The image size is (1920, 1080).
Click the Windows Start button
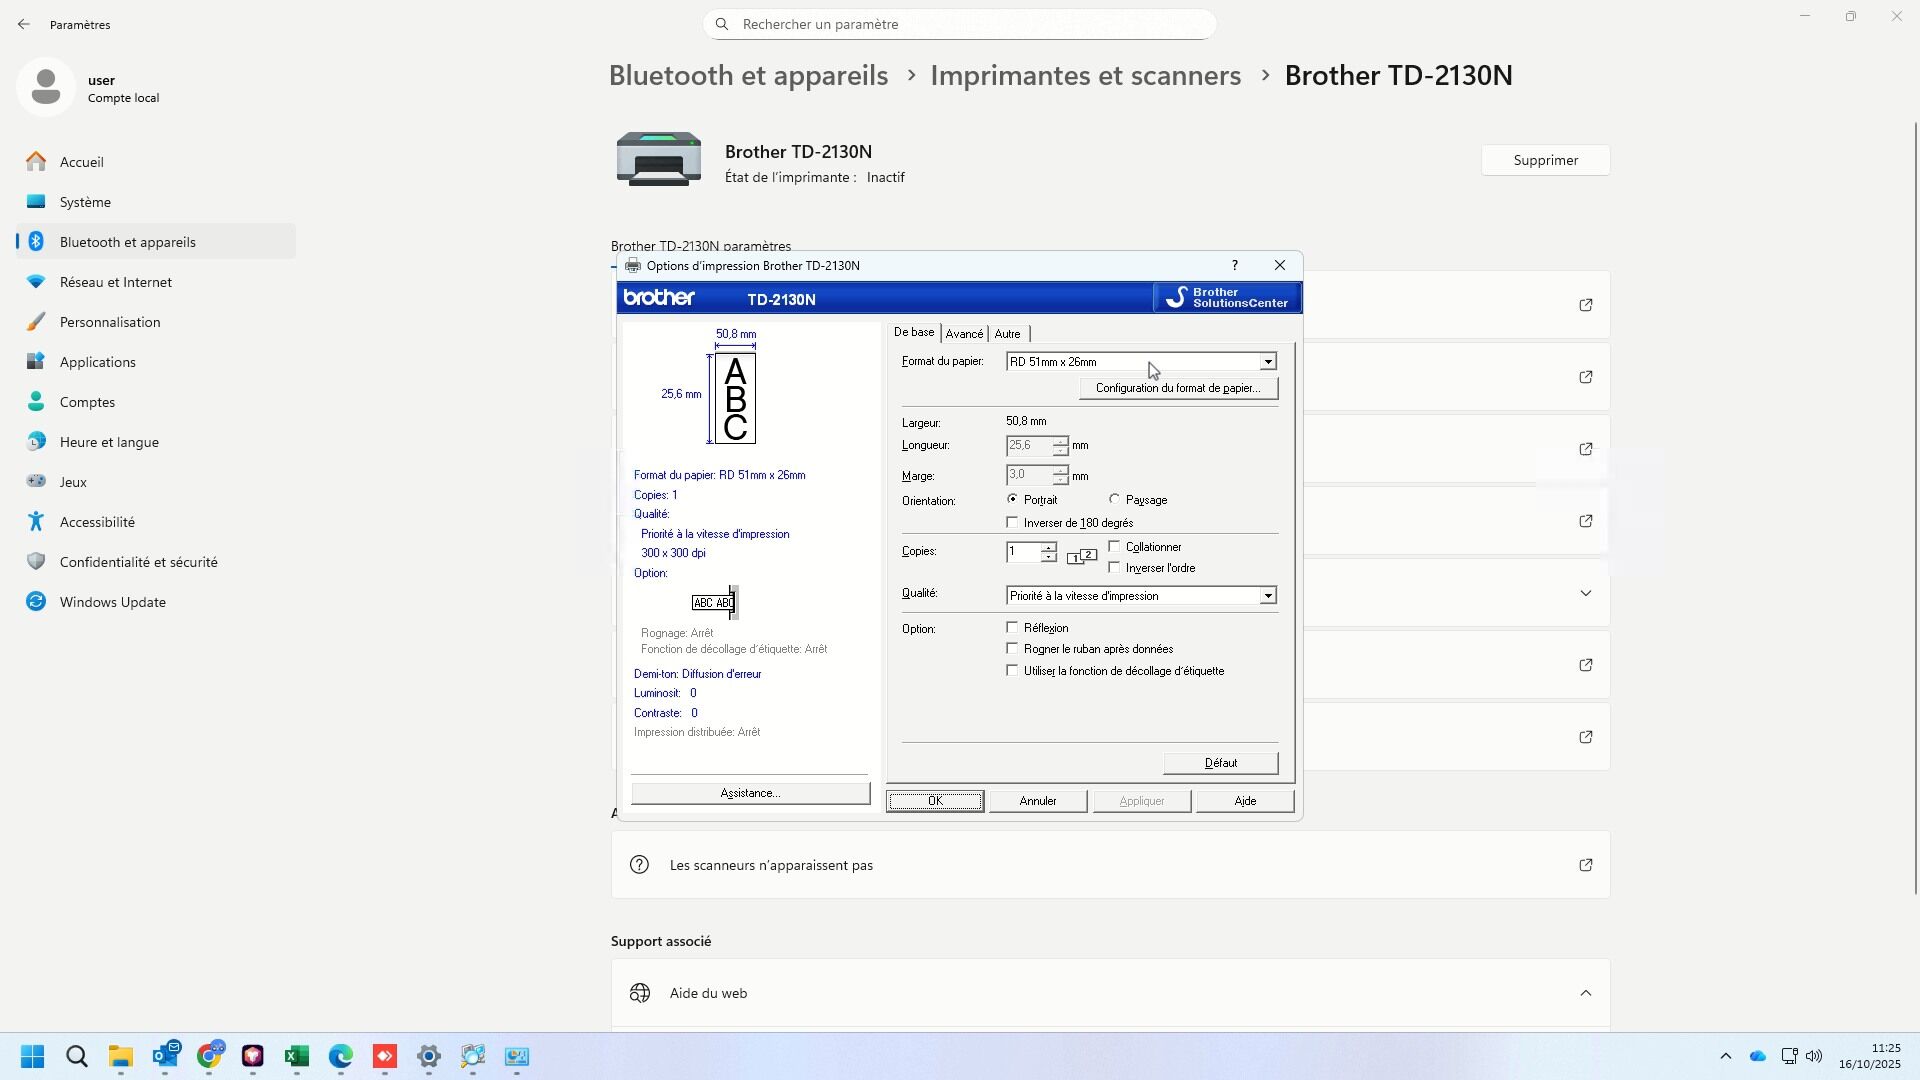pyautogui.click(x=33, y=1057)
